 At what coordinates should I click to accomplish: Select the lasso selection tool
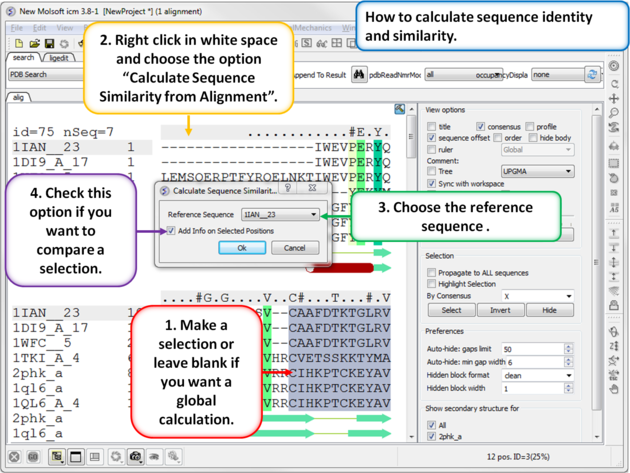(x=614, y=178)
